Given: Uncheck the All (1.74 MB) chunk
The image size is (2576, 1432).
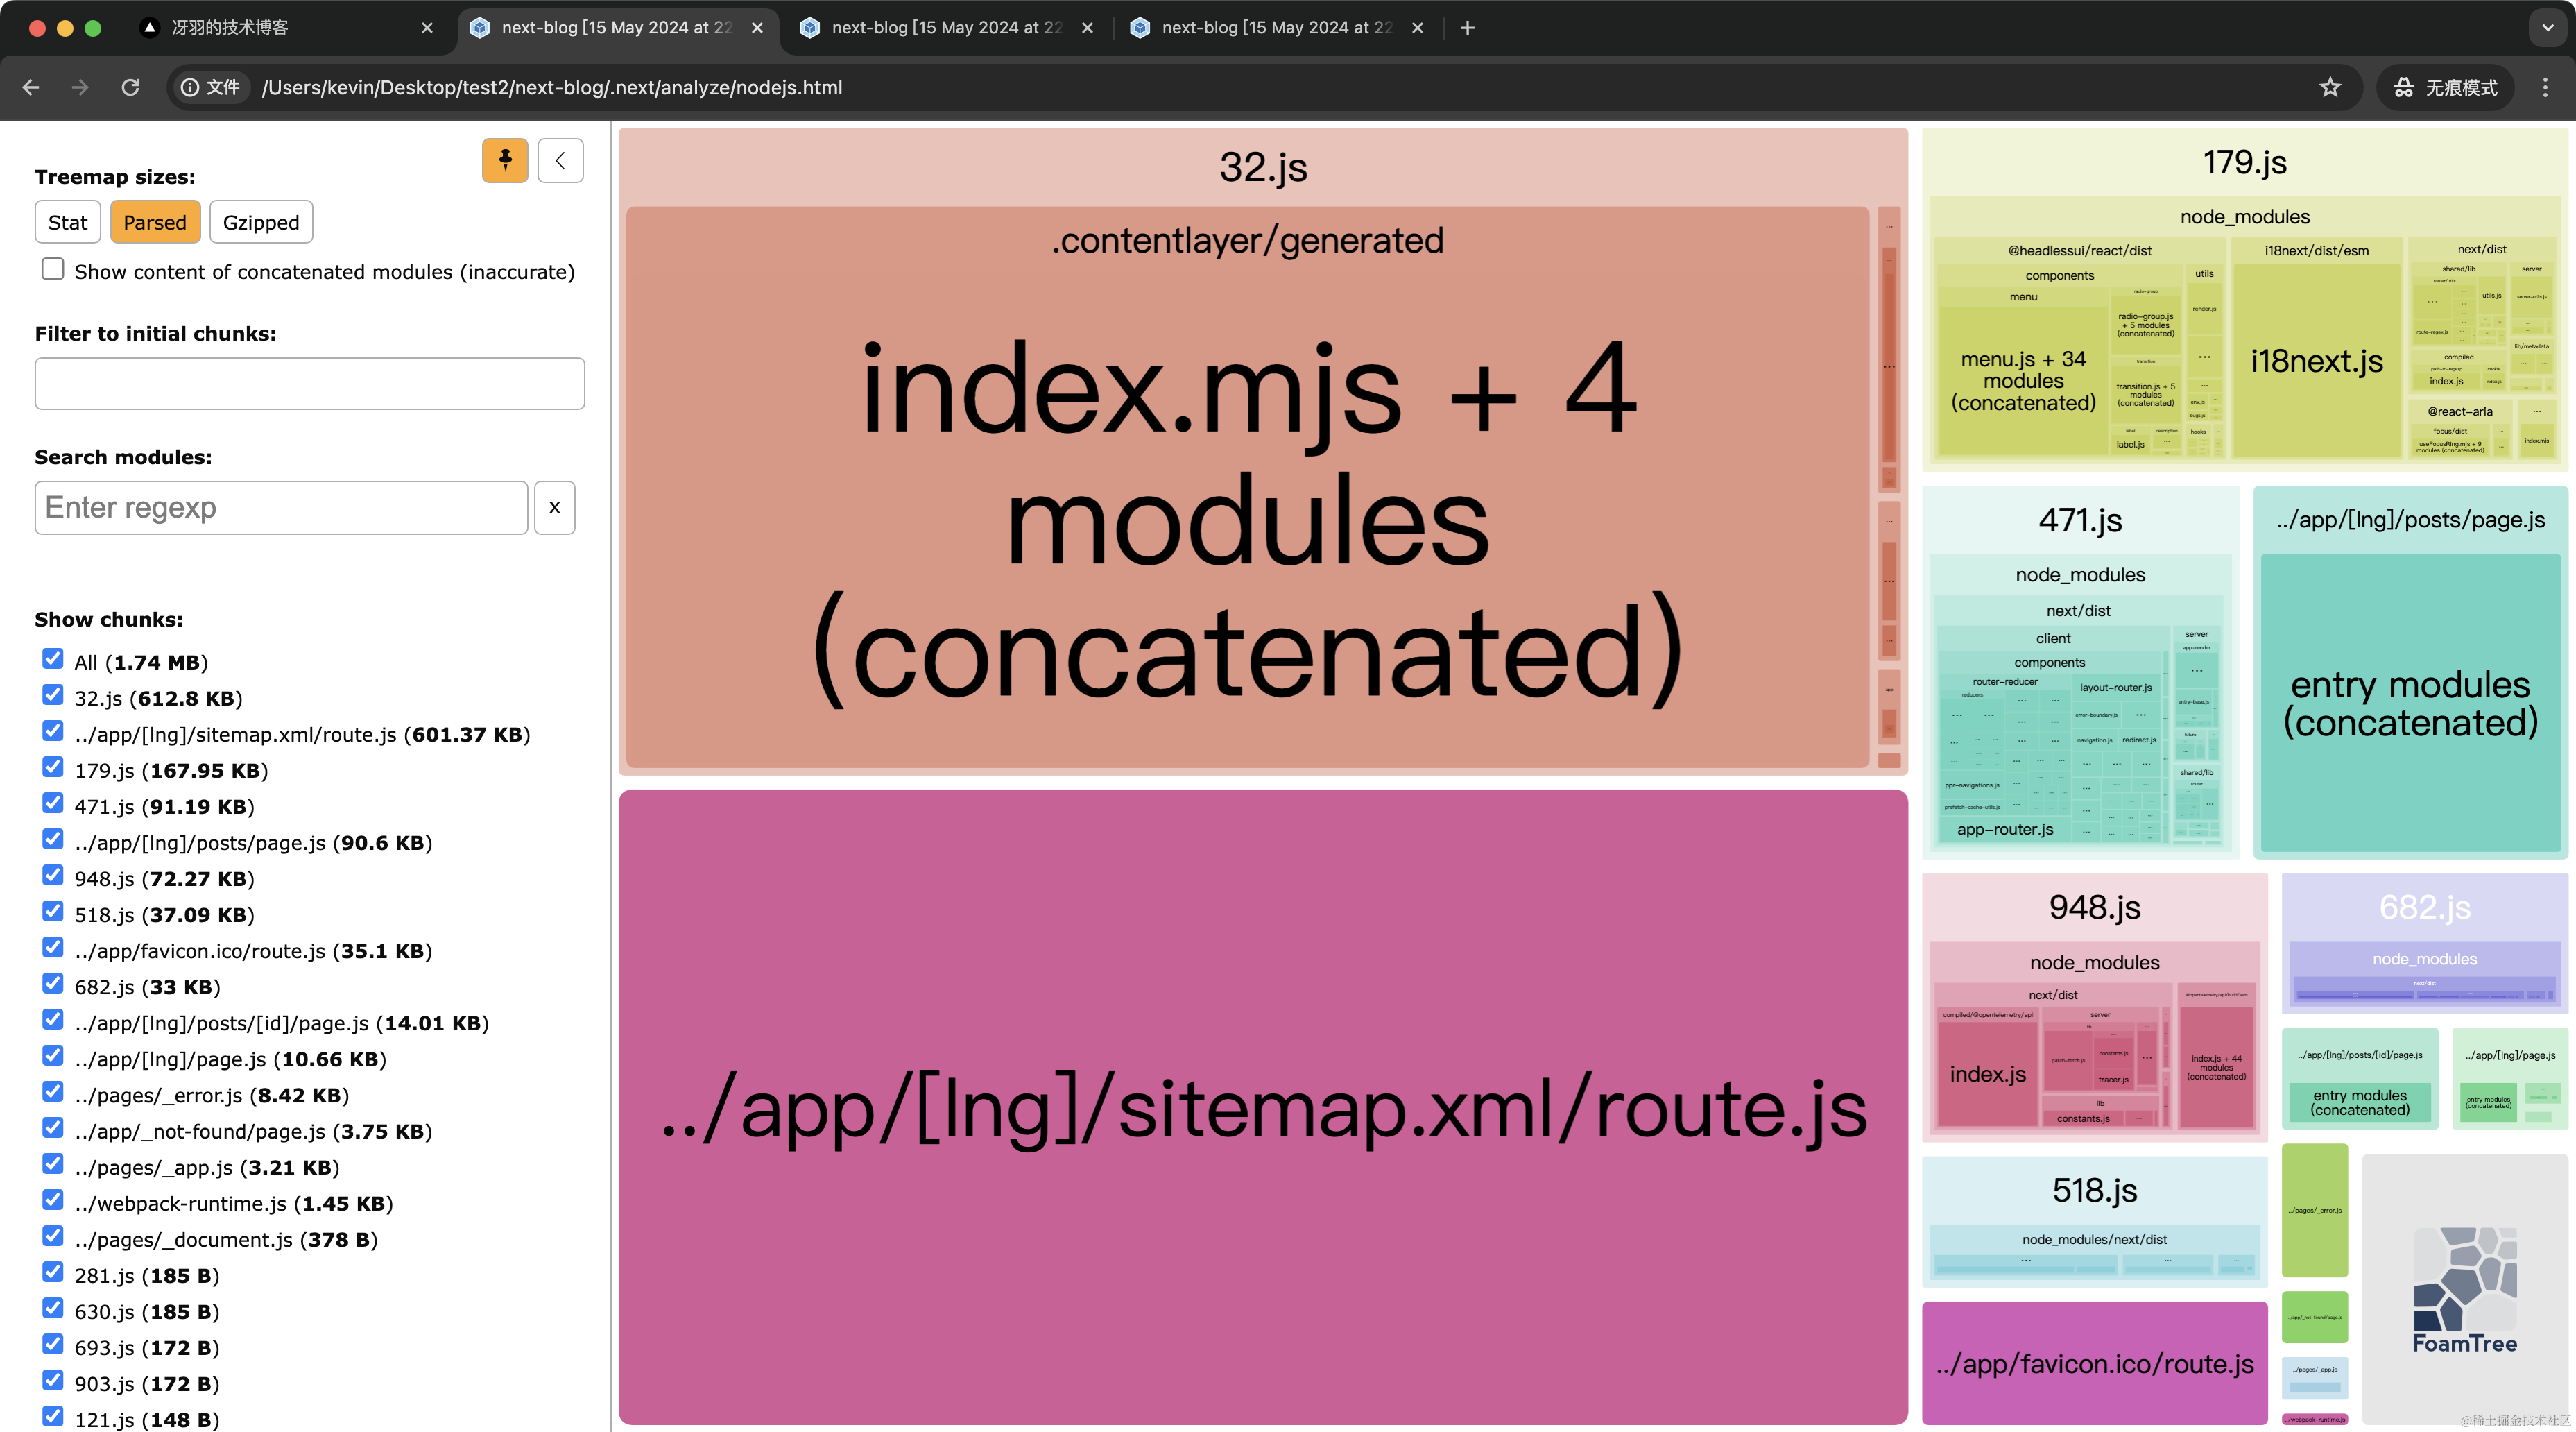Looking at the screenshot, I should tap(53, 659).
